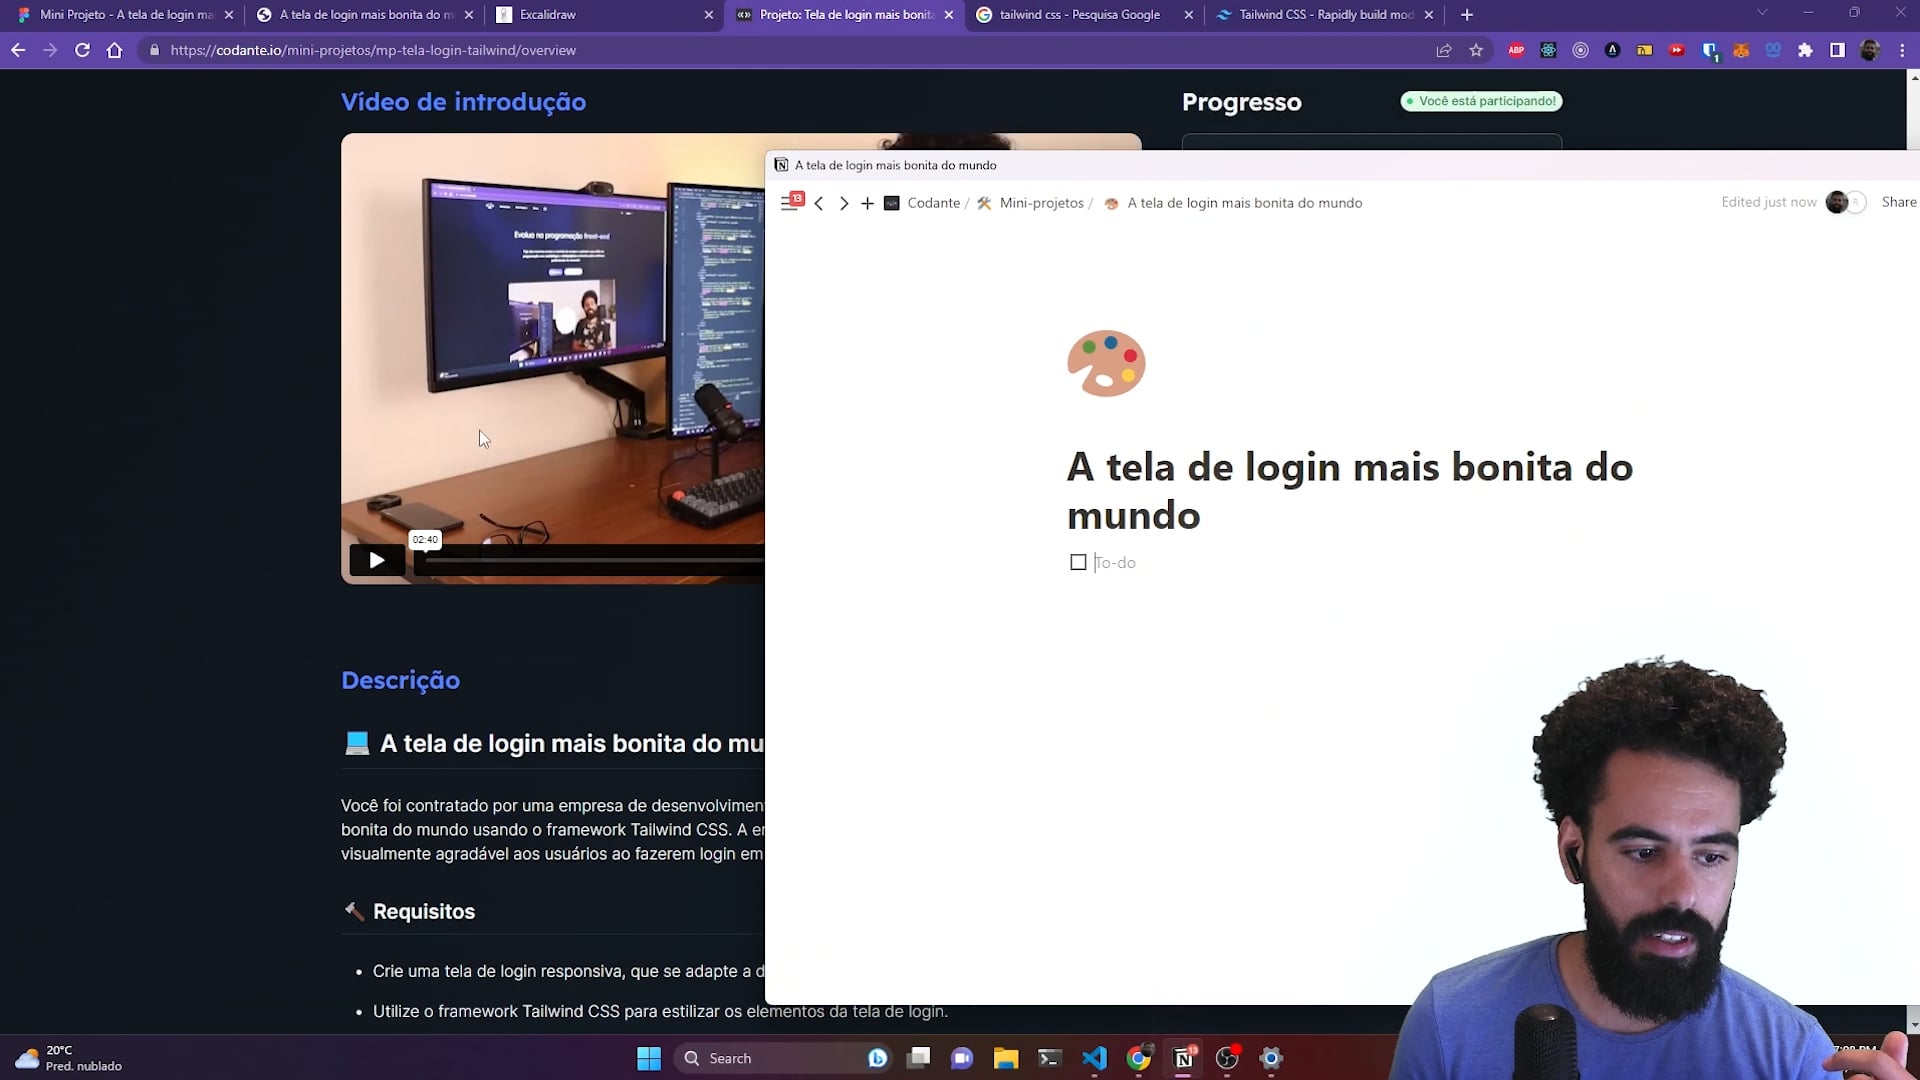Click the browser home icon
Image resolution: width=1920 pixels, height=1080 pixels.
pos(115,50)
